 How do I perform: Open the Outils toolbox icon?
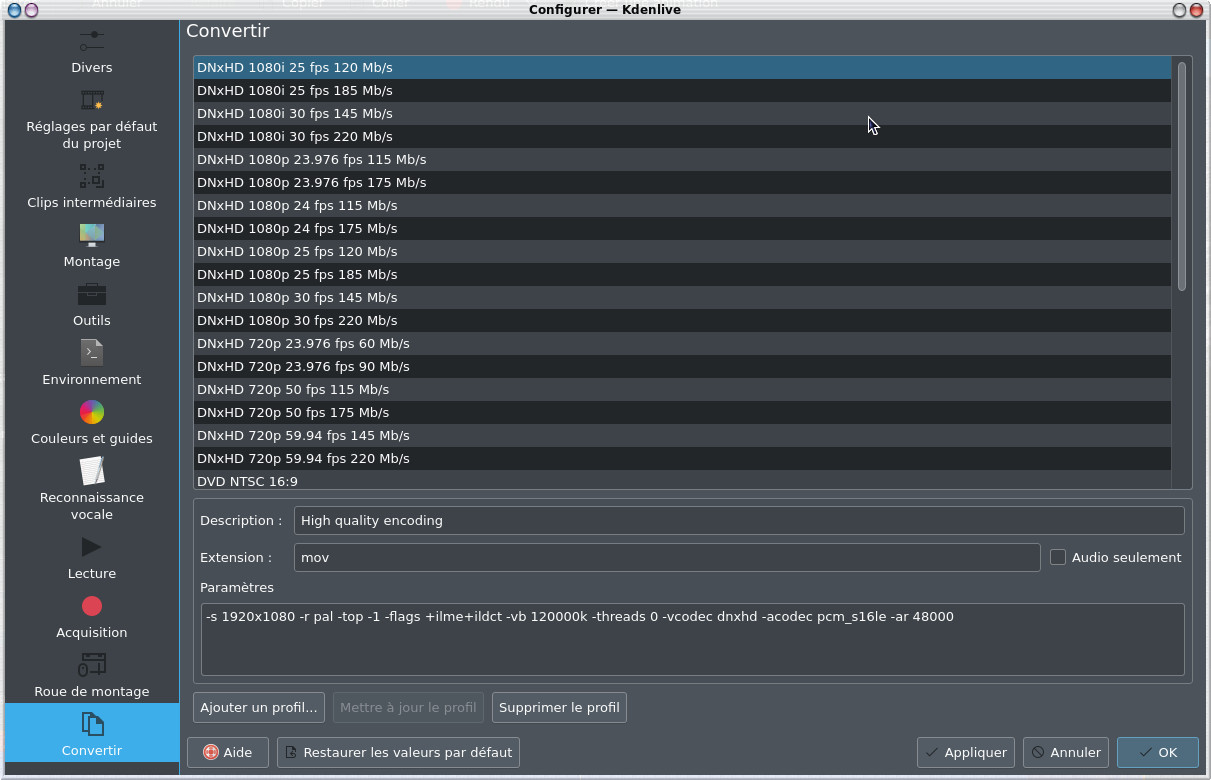point(92,294)
